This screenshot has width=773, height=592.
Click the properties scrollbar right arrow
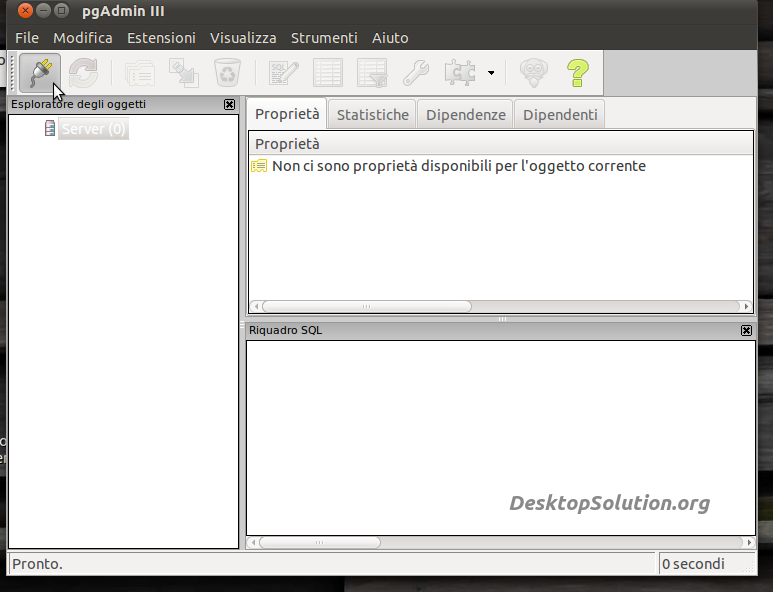click(x=746, y=306)
